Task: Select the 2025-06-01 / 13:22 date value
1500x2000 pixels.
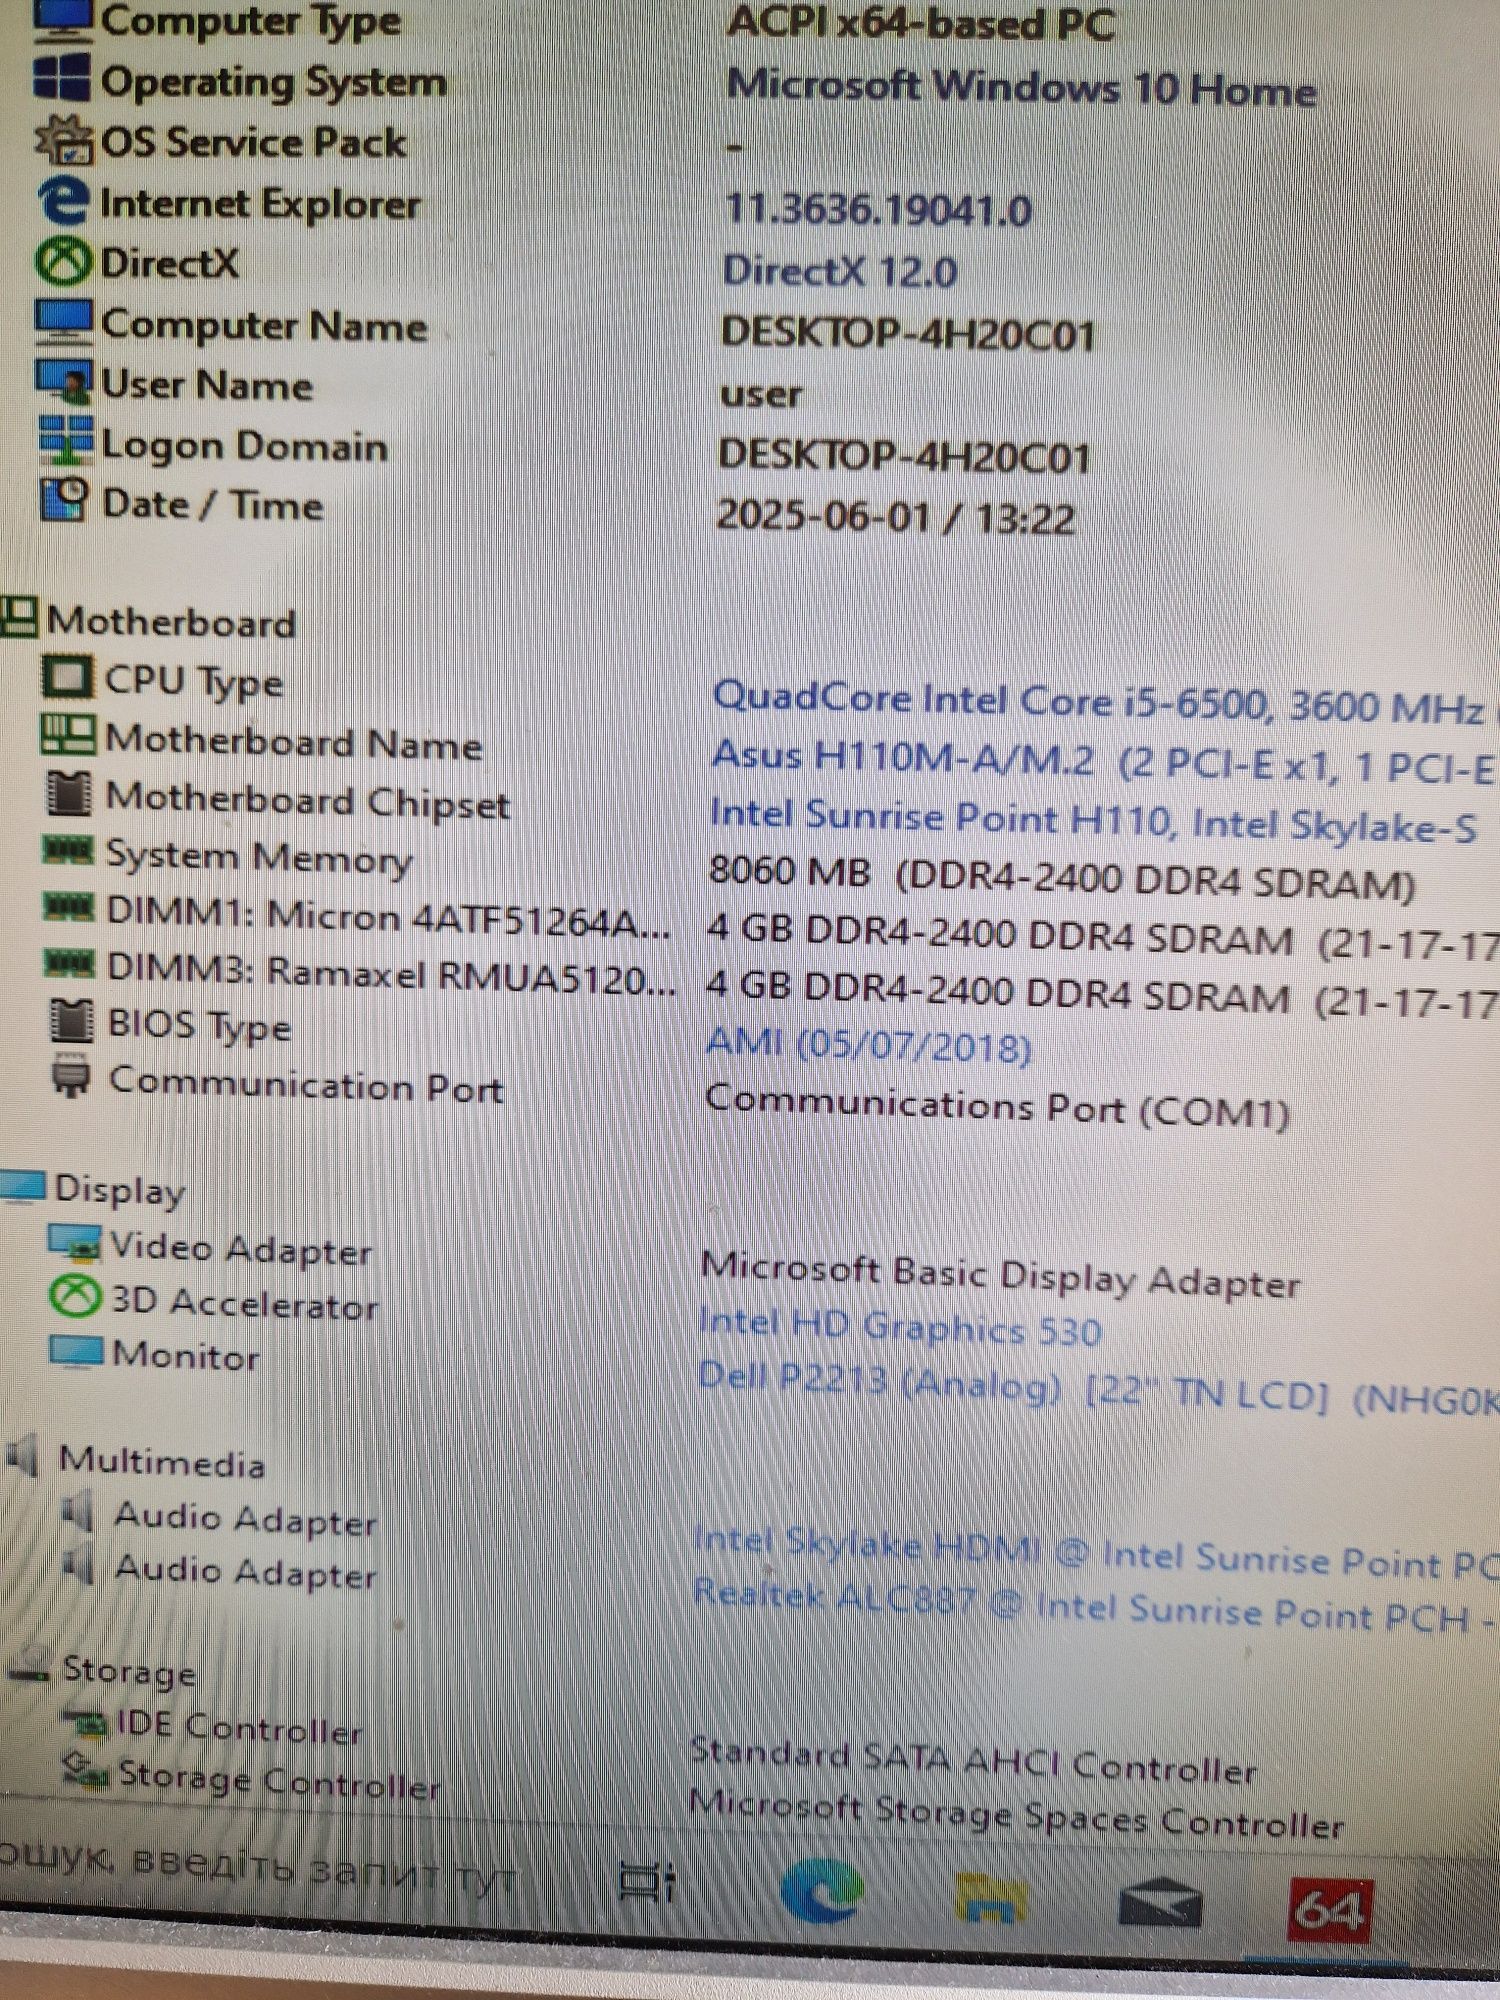Action: coord(896,517)
